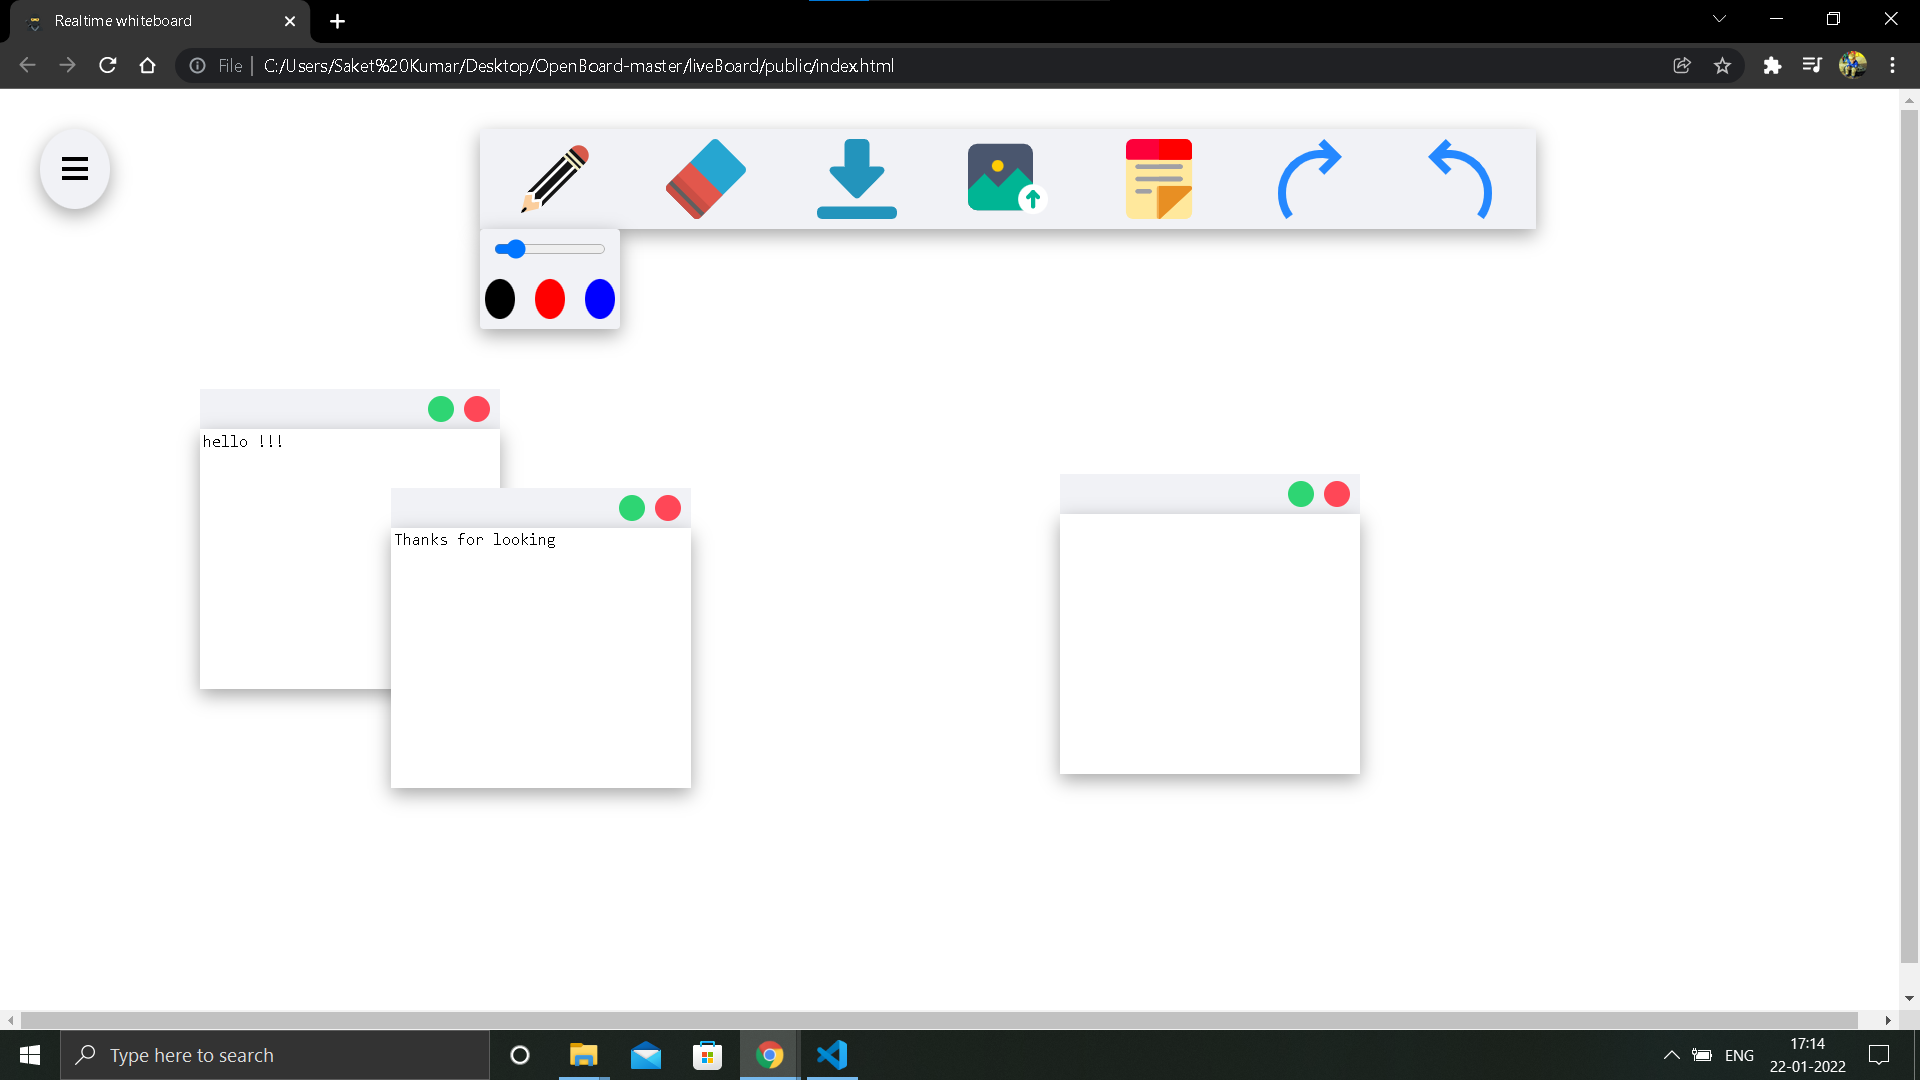Screen dimensions: 1920x1080
Task: Minimize the 'hello !!!' sticky note
Action: coord(441,408)
